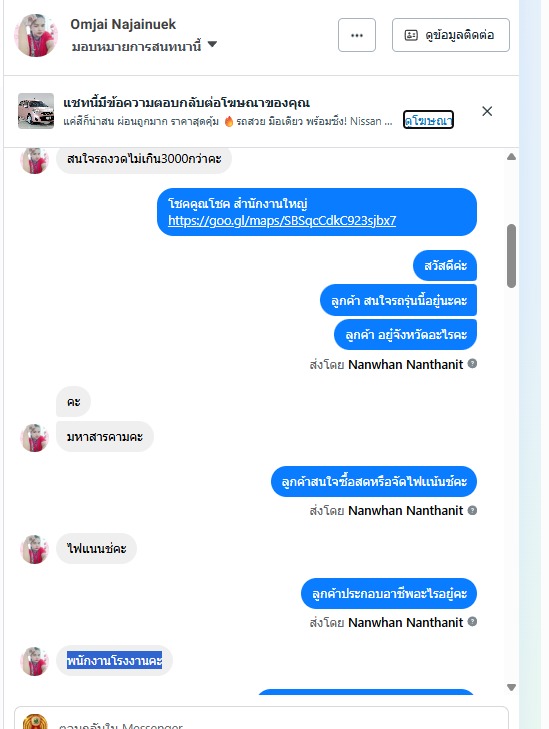This screenshot has height=729, width=549.
Task: Click Omjai Najainuek's header profile picture
Action: [x=36, y=35]
